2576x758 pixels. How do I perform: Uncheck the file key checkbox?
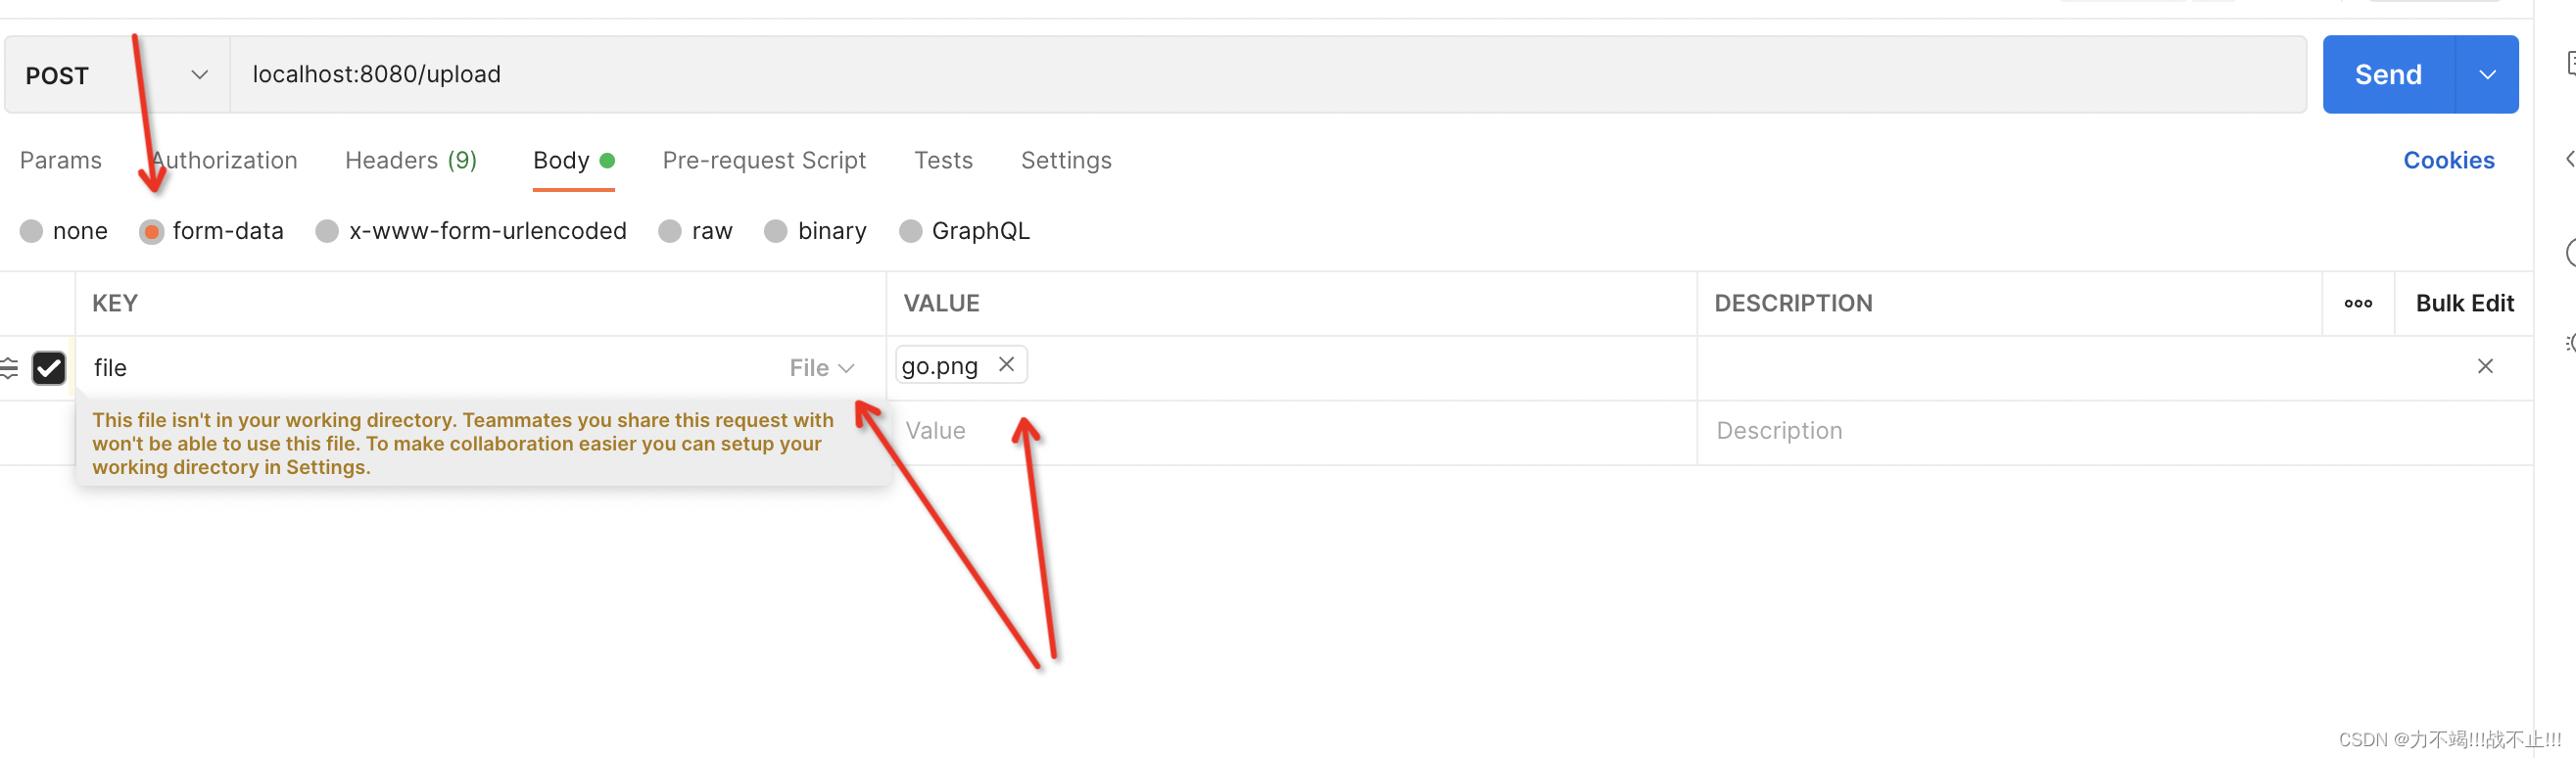coord(49,368)
